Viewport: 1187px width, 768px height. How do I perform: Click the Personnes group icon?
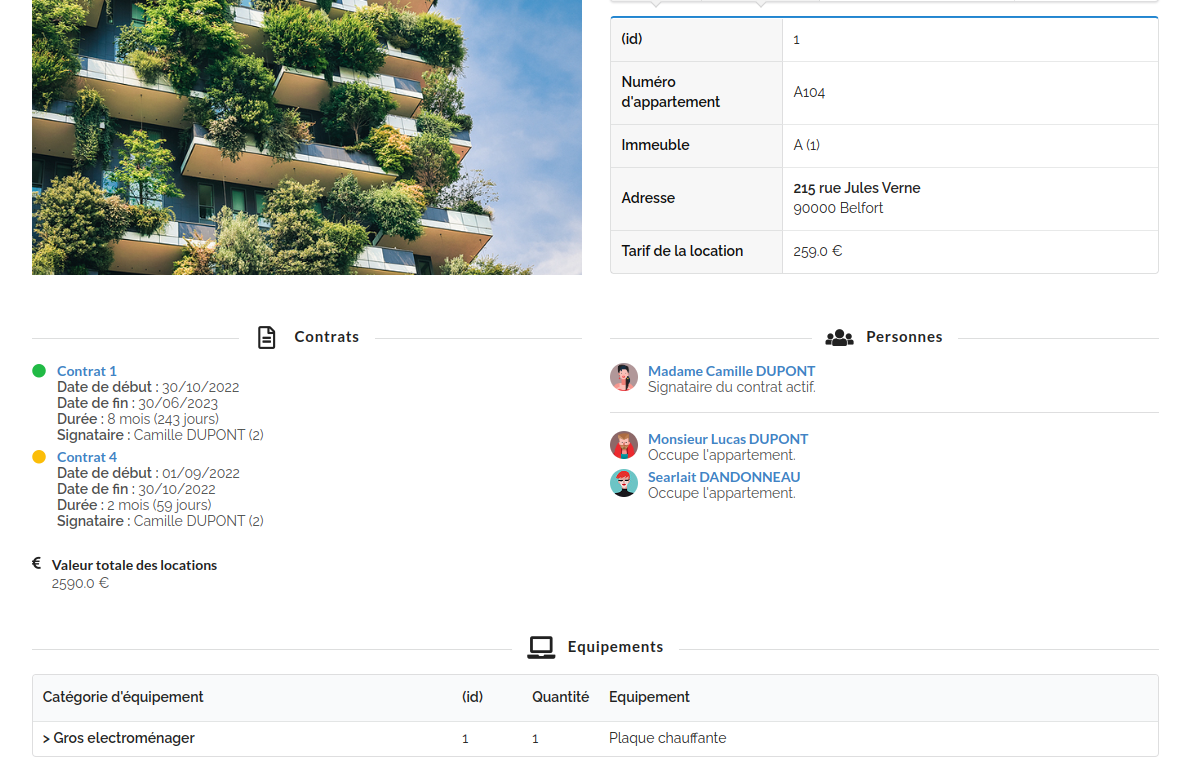click(839, 337)
